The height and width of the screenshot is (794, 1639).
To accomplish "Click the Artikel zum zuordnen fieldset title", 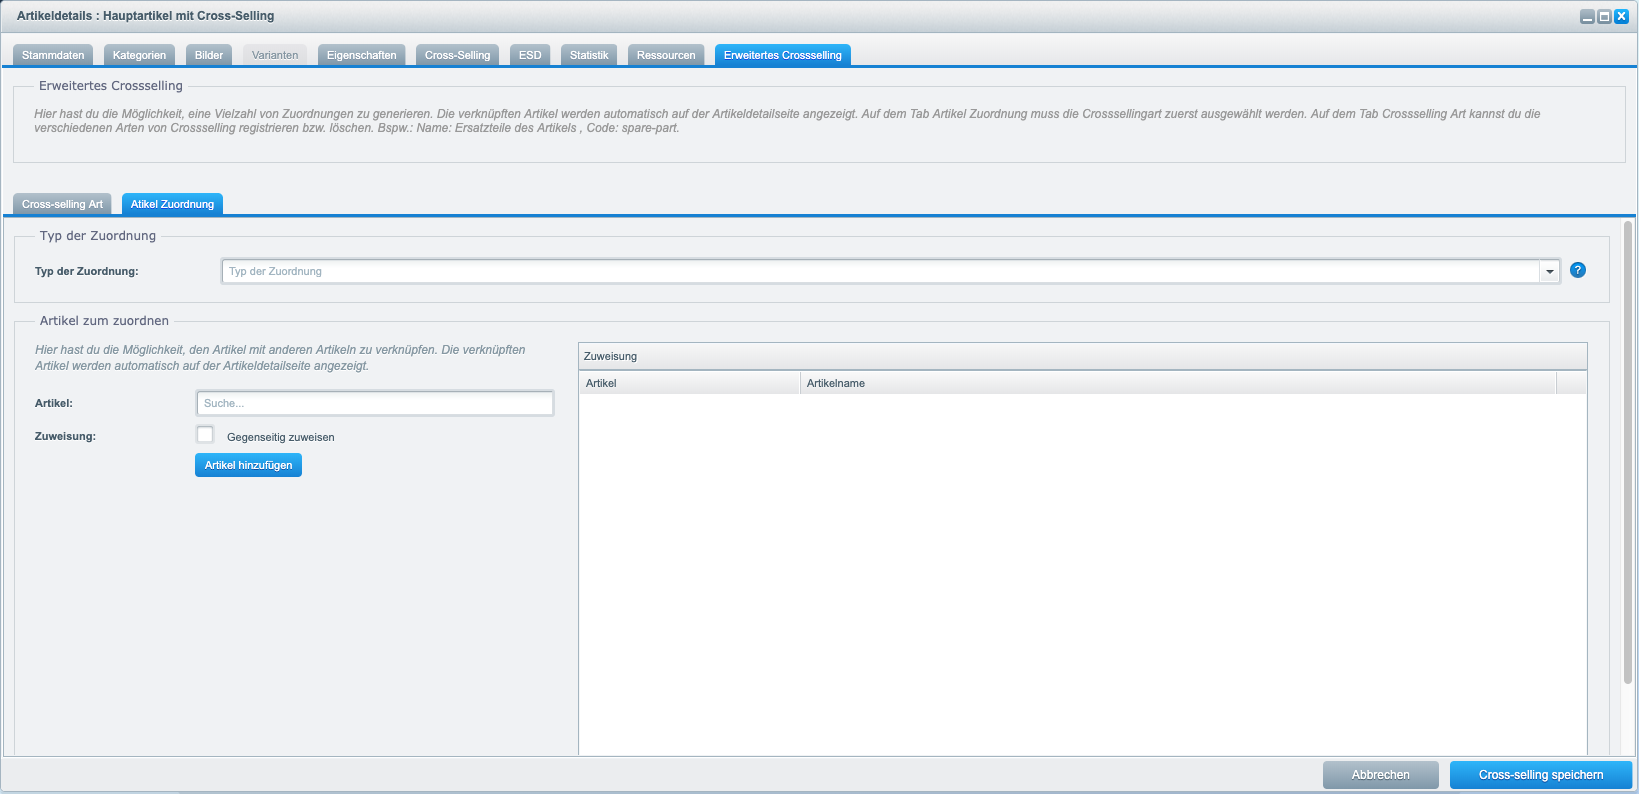I will [104, 321].
